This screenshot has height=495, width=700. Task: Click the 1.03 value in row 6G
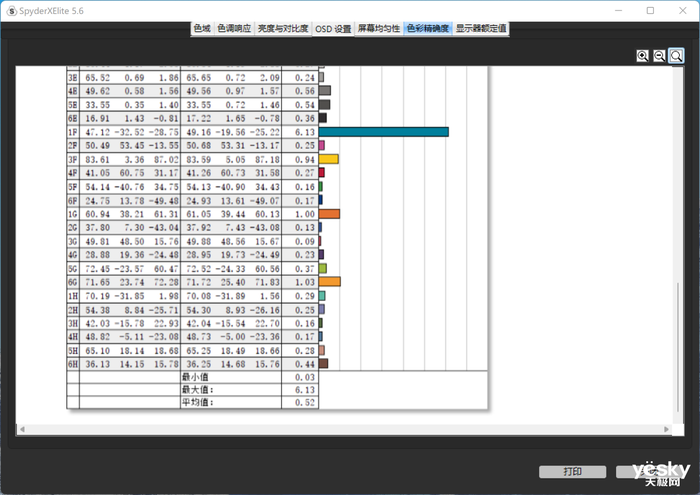tap(305, 282)
